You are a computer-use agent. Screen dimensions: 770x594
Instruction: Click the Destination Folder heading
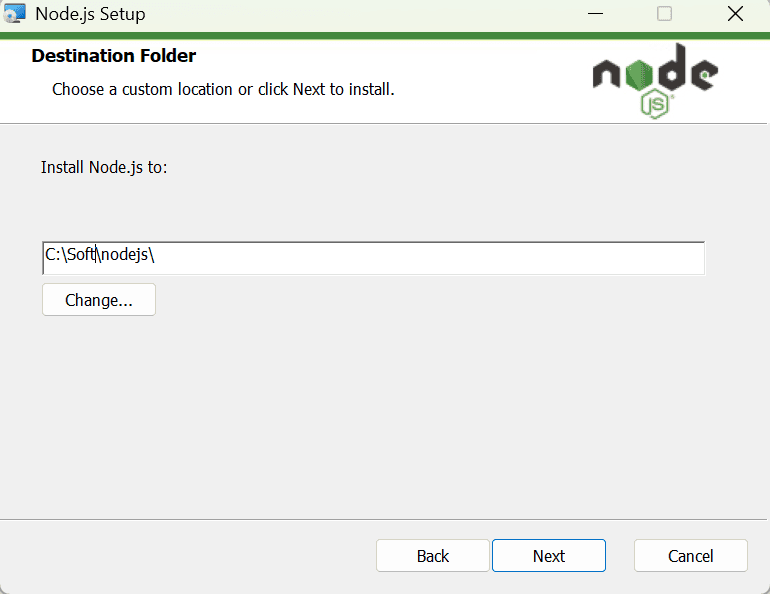click(114, 55)
